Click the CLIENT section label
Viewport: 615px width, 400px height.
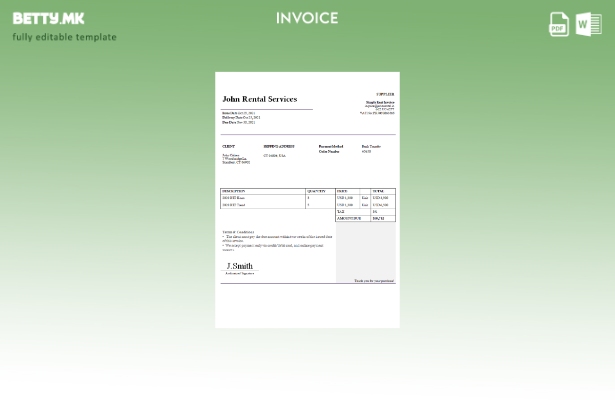pyautogui.click(x=228, y=146)
